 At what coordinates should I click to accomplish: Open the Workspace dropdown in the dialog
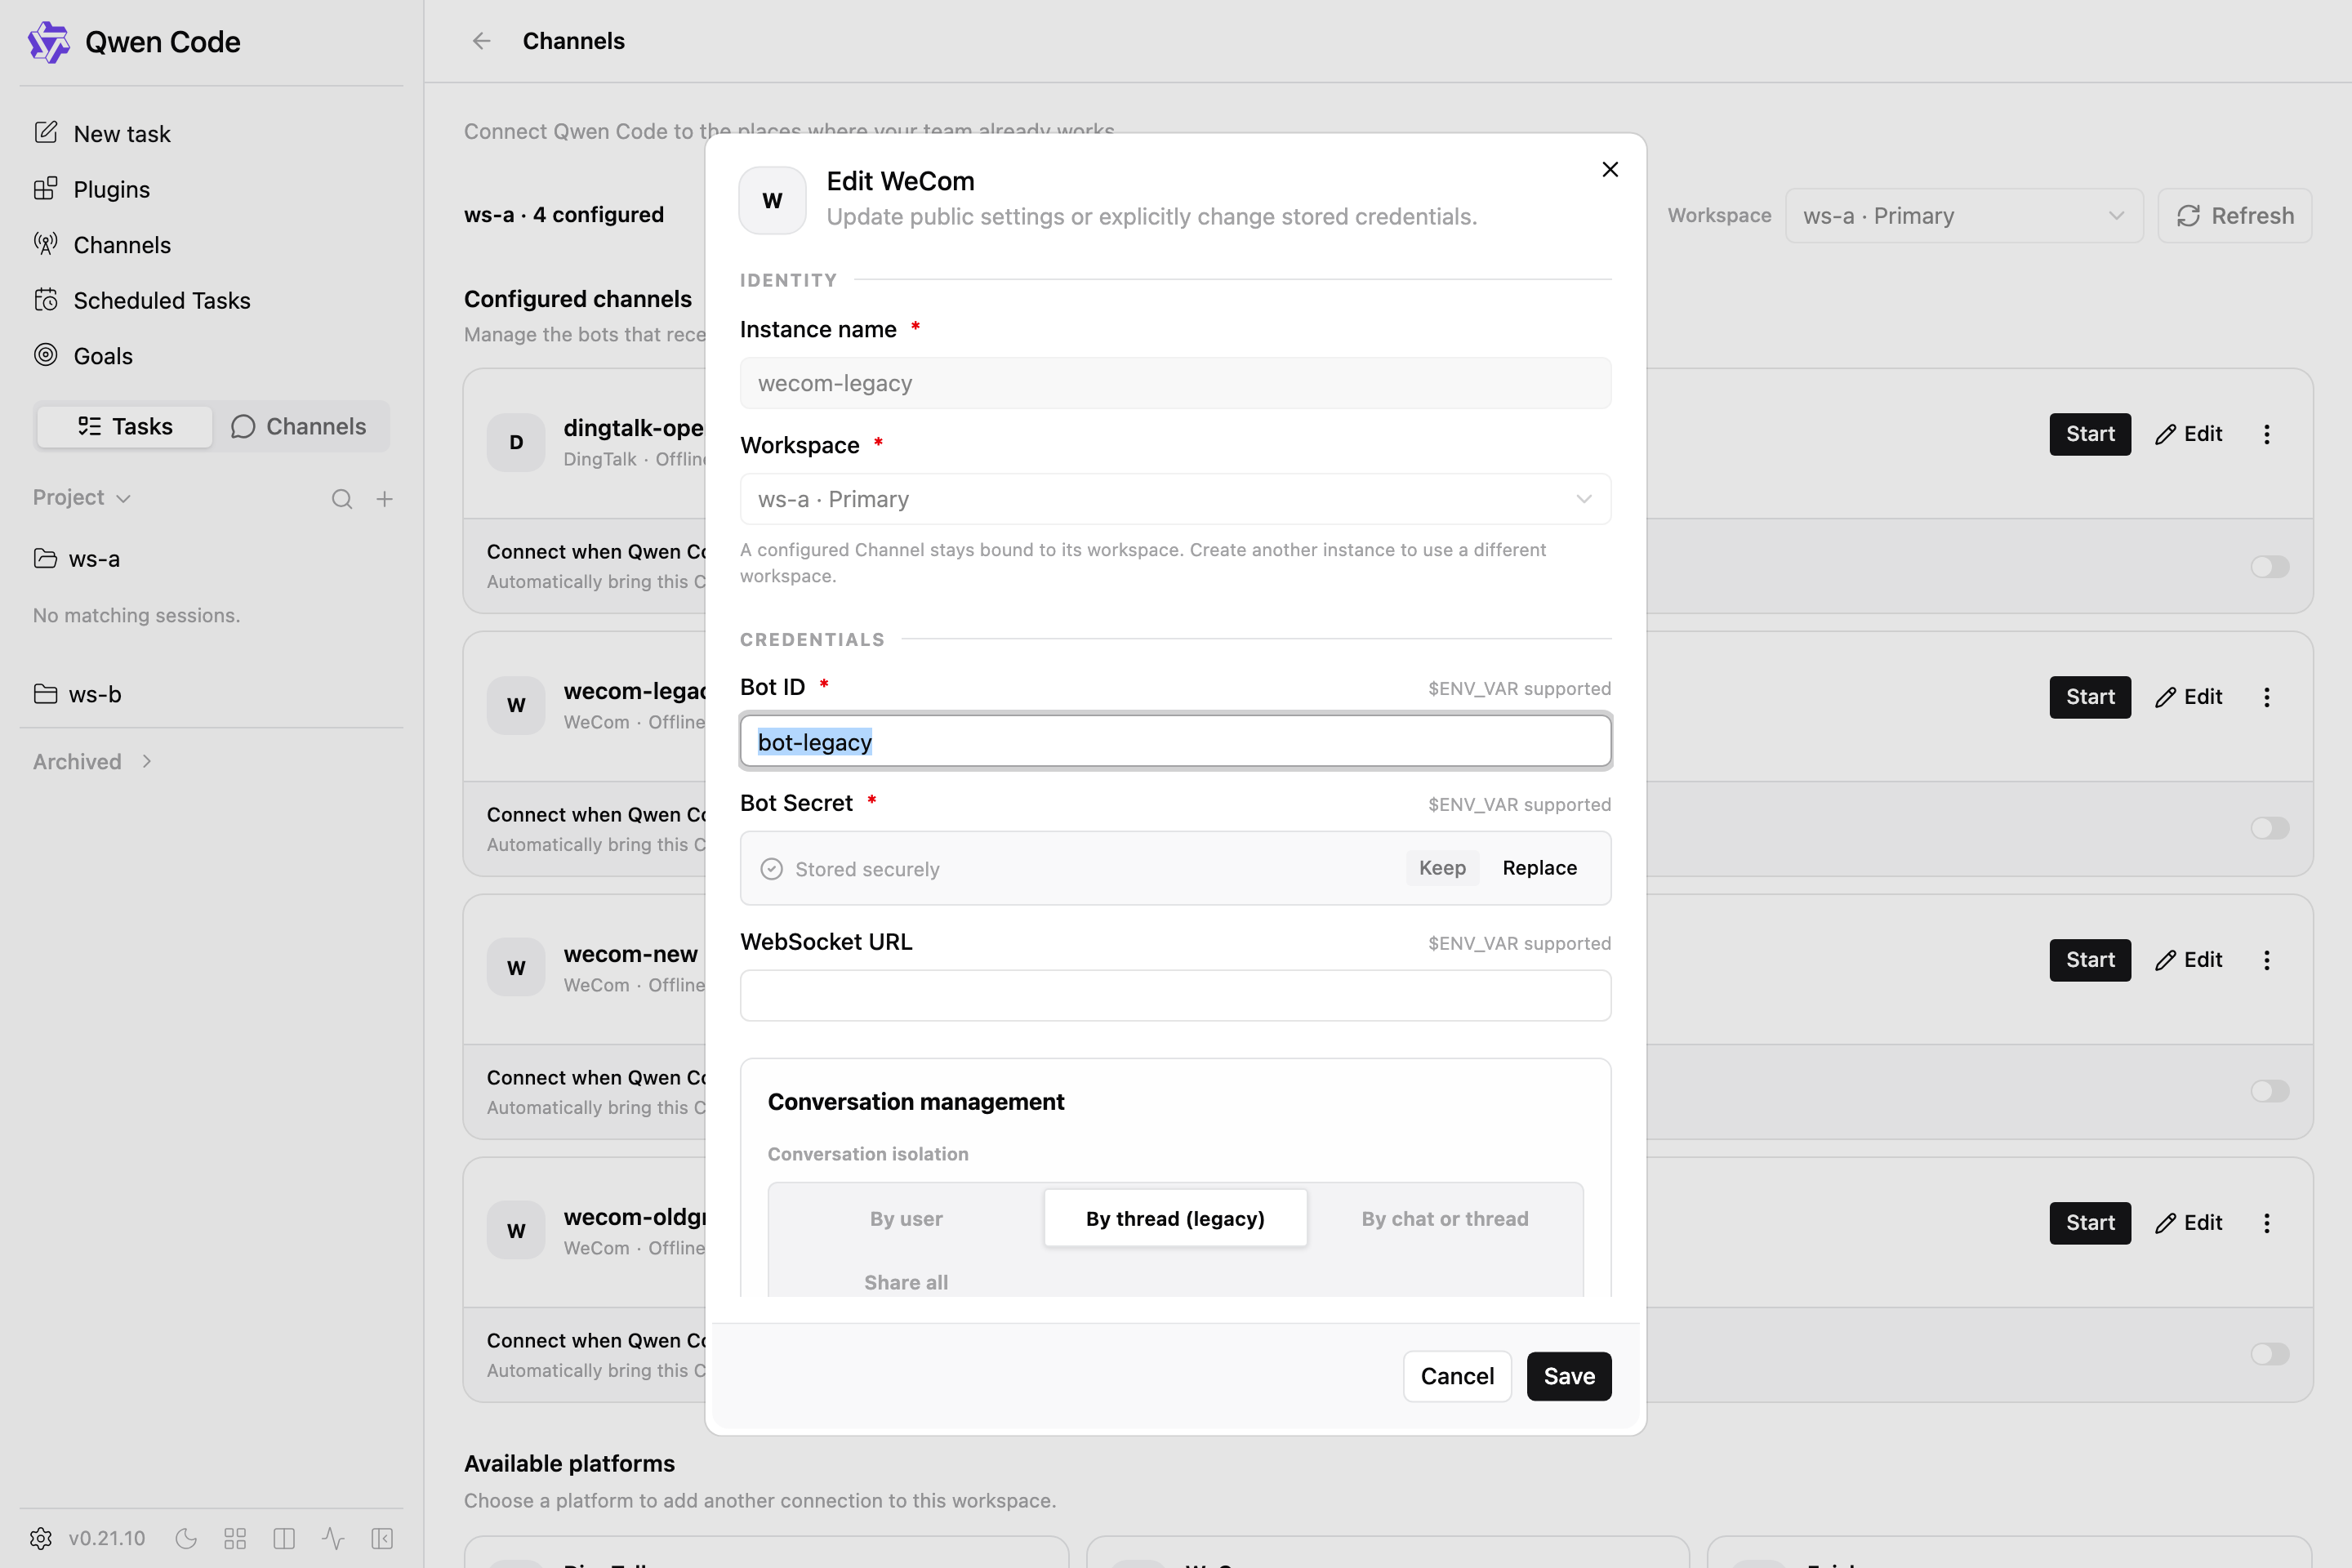(x=1175, y=499)
